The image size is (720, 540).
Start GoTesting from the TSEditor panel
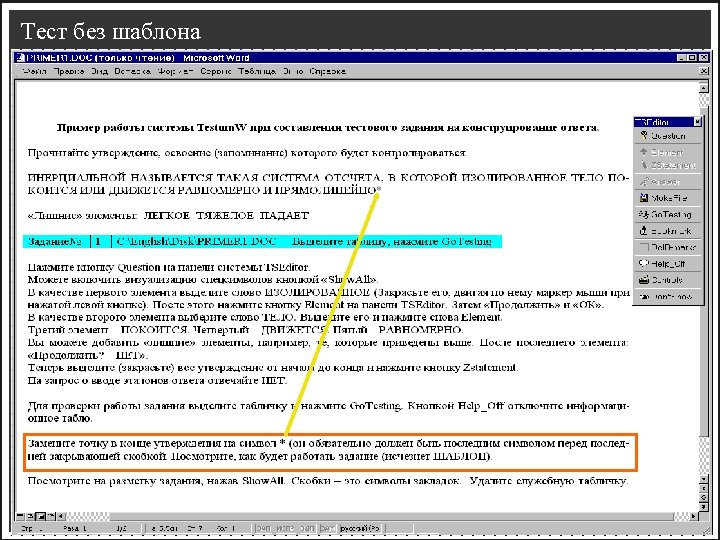coord(667,214)
